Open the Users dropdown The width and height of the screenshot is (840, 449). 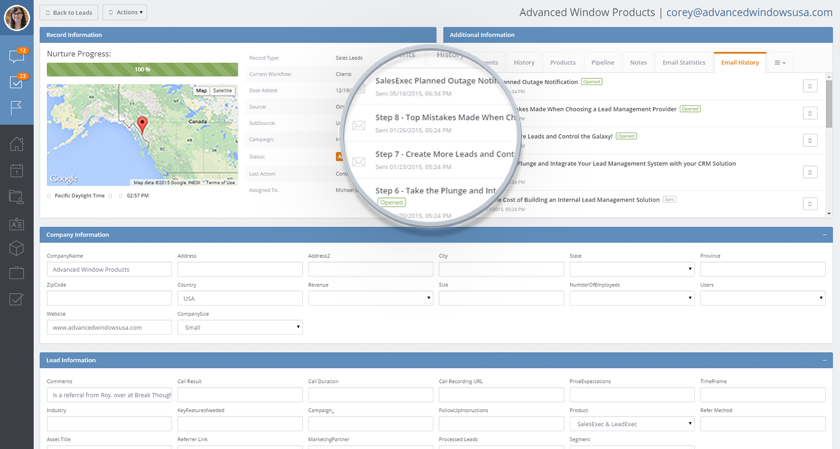tap(763, 298)
